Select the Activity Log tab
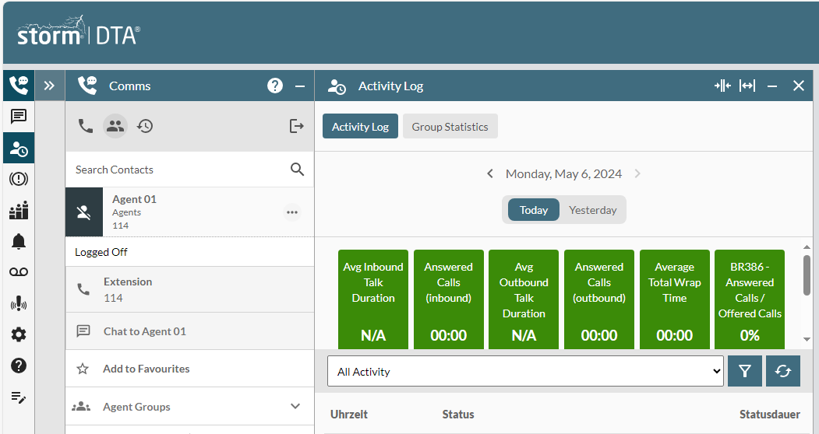 pos(360,127)
